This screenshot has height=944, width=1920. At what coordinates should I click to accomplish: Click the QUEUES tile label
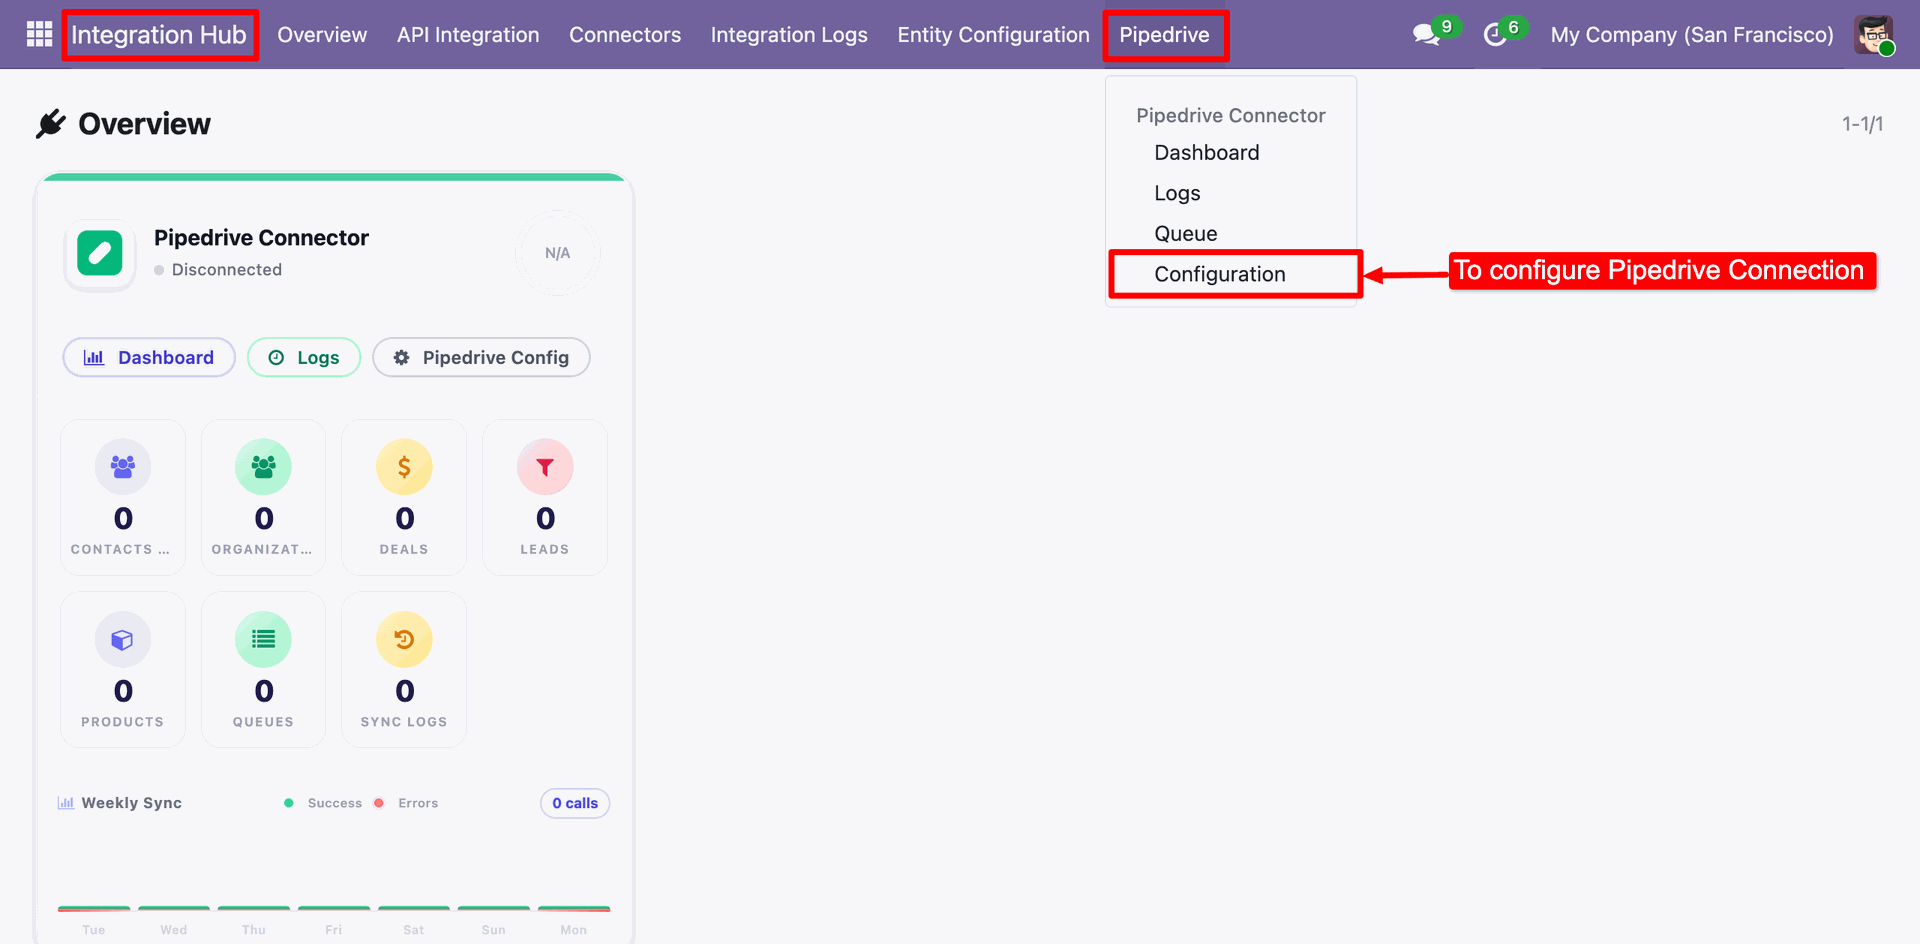click(x=264, y=722)
